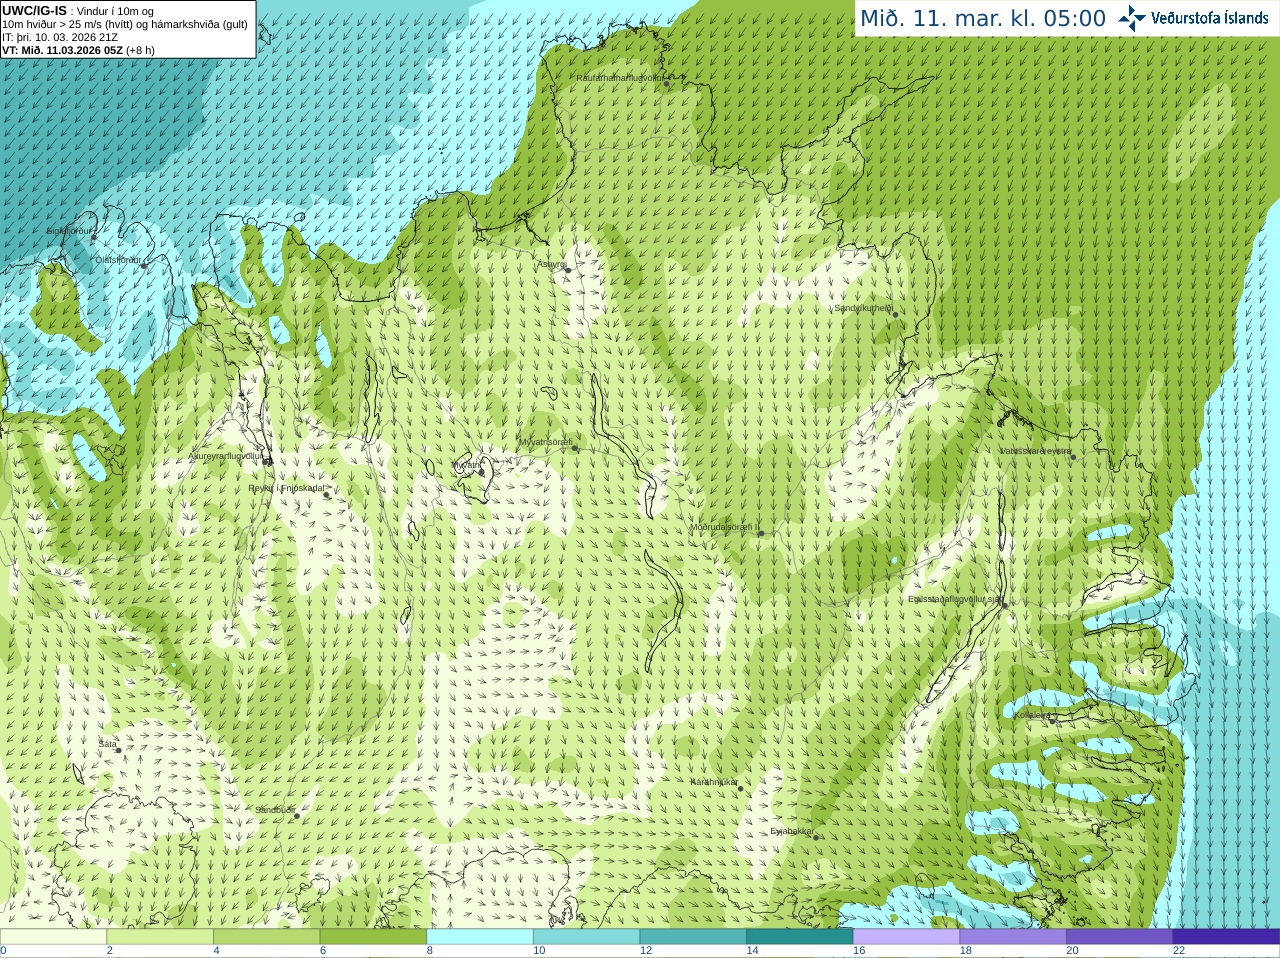The image size is (1280, 958).
Task: Click the Sandvíkurheiði station marker
Action: (x=895, y=314)
